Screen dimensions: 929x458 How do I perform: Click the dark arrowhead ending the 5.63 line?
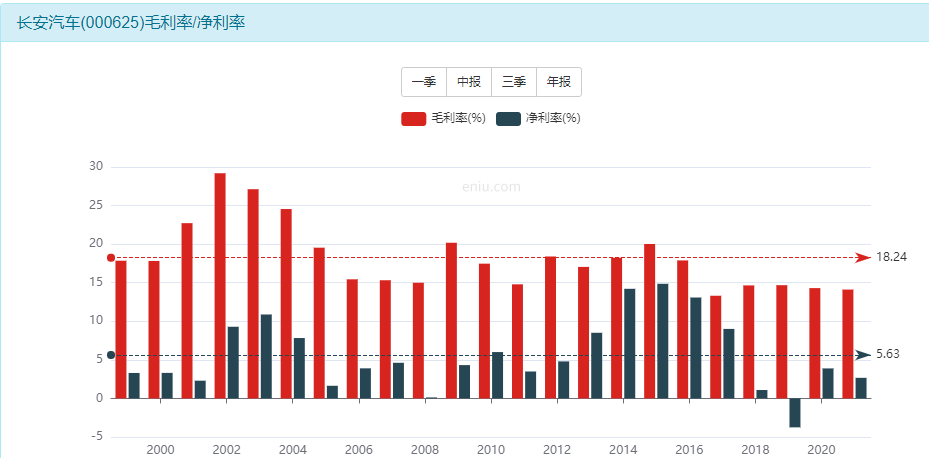[864, 355]
